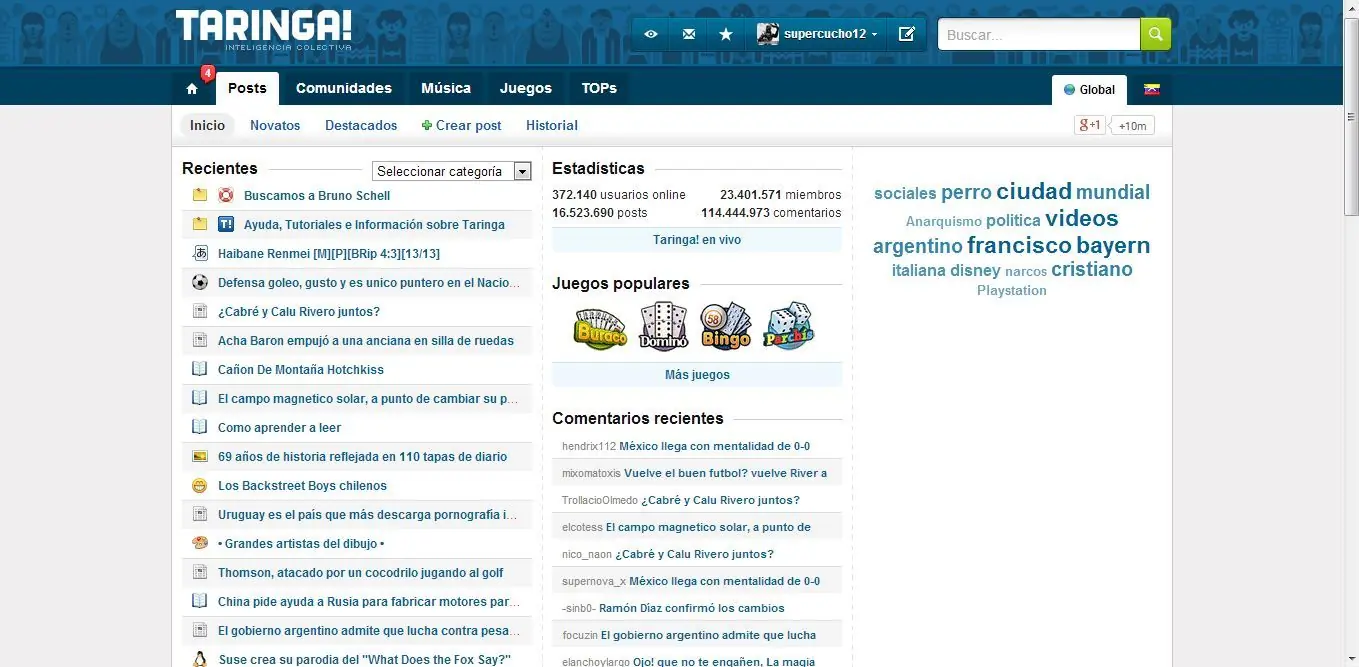
Task: Open post Thomson, atacado por un cocodrilo
Action: 361,572
